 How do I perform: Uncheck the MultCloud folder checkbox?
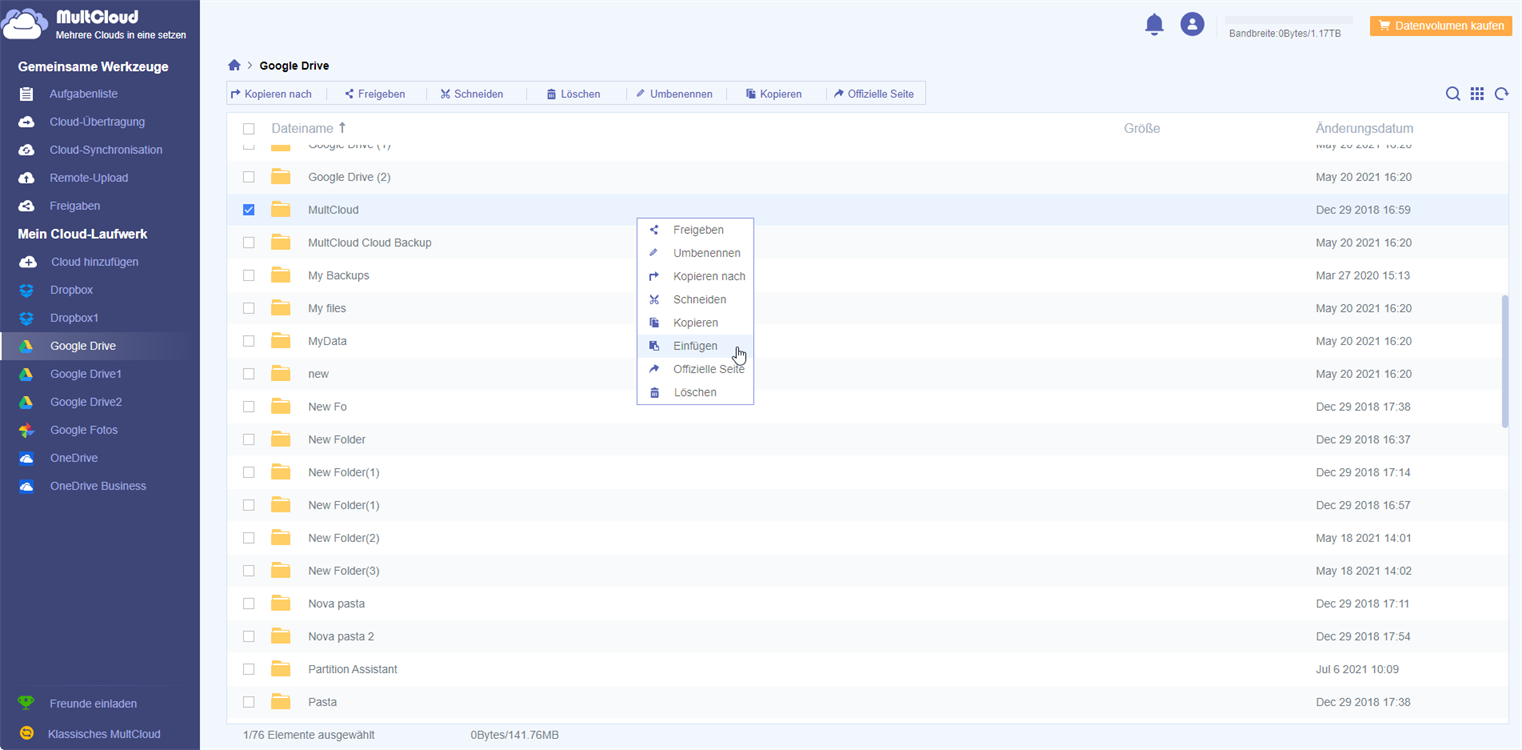[x=249, y=210]
